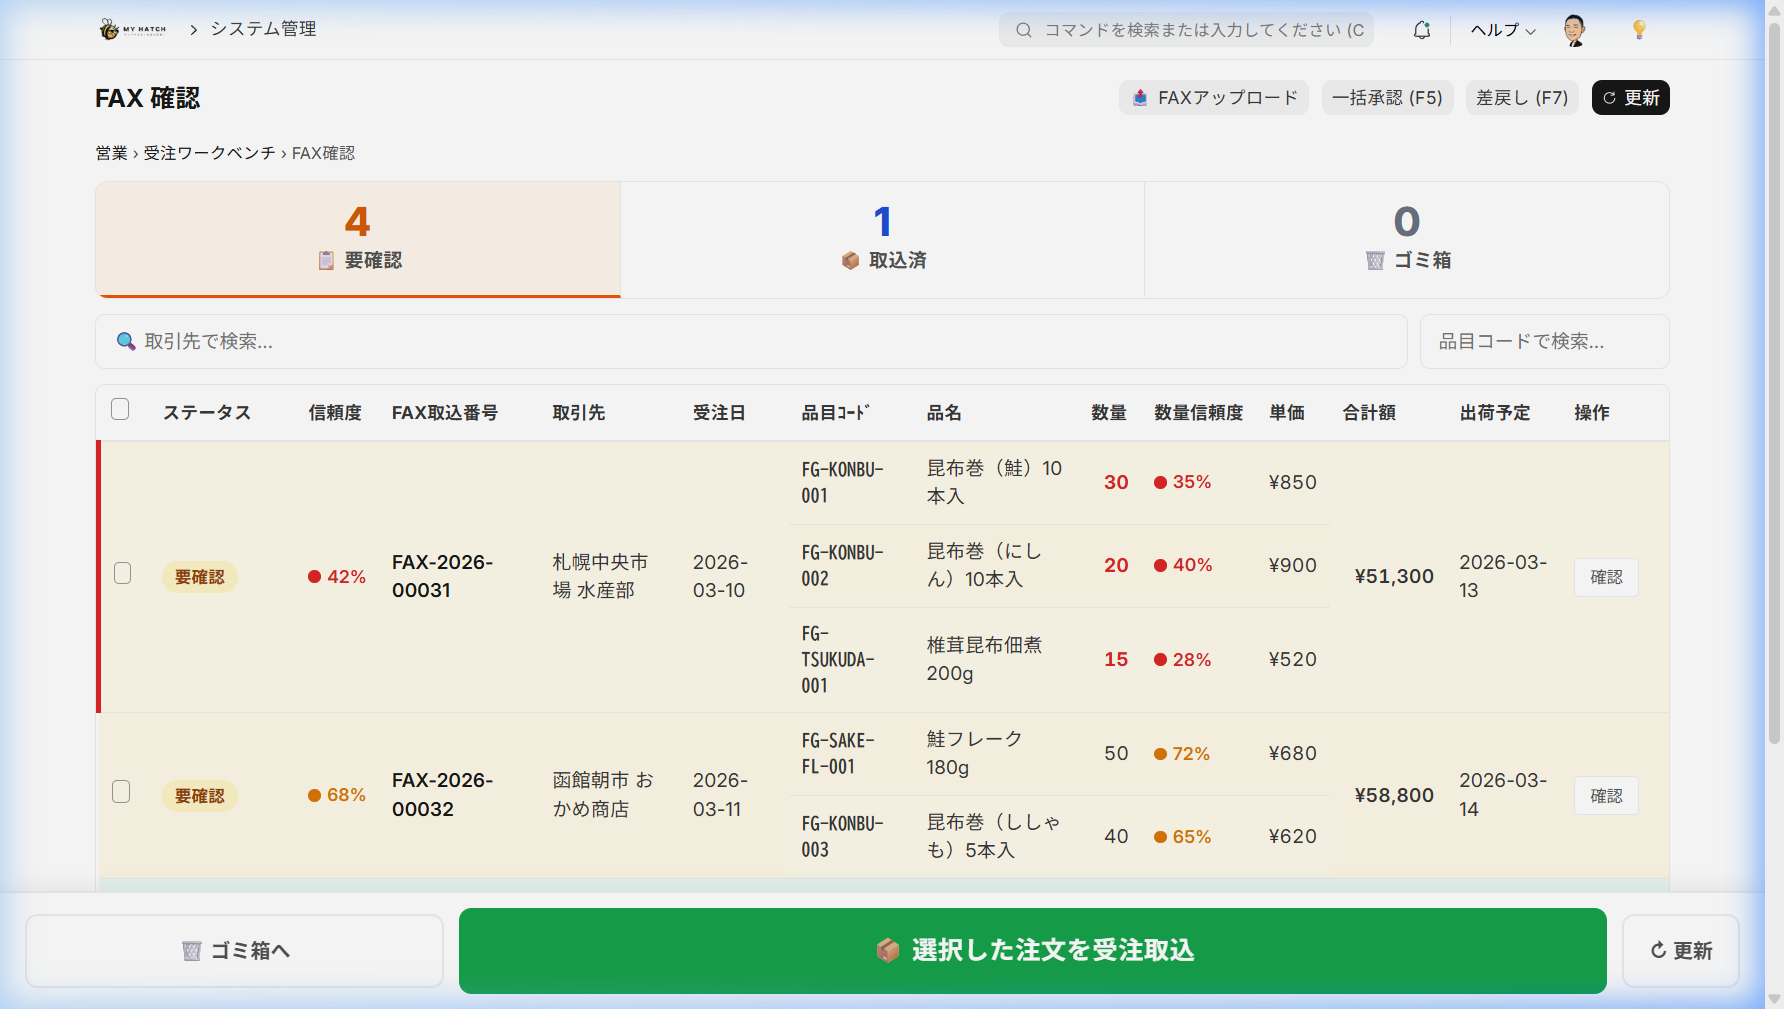
Task: Toggle the select-all header checkbox
Action: pyautogui.click(x=120, y=409)
